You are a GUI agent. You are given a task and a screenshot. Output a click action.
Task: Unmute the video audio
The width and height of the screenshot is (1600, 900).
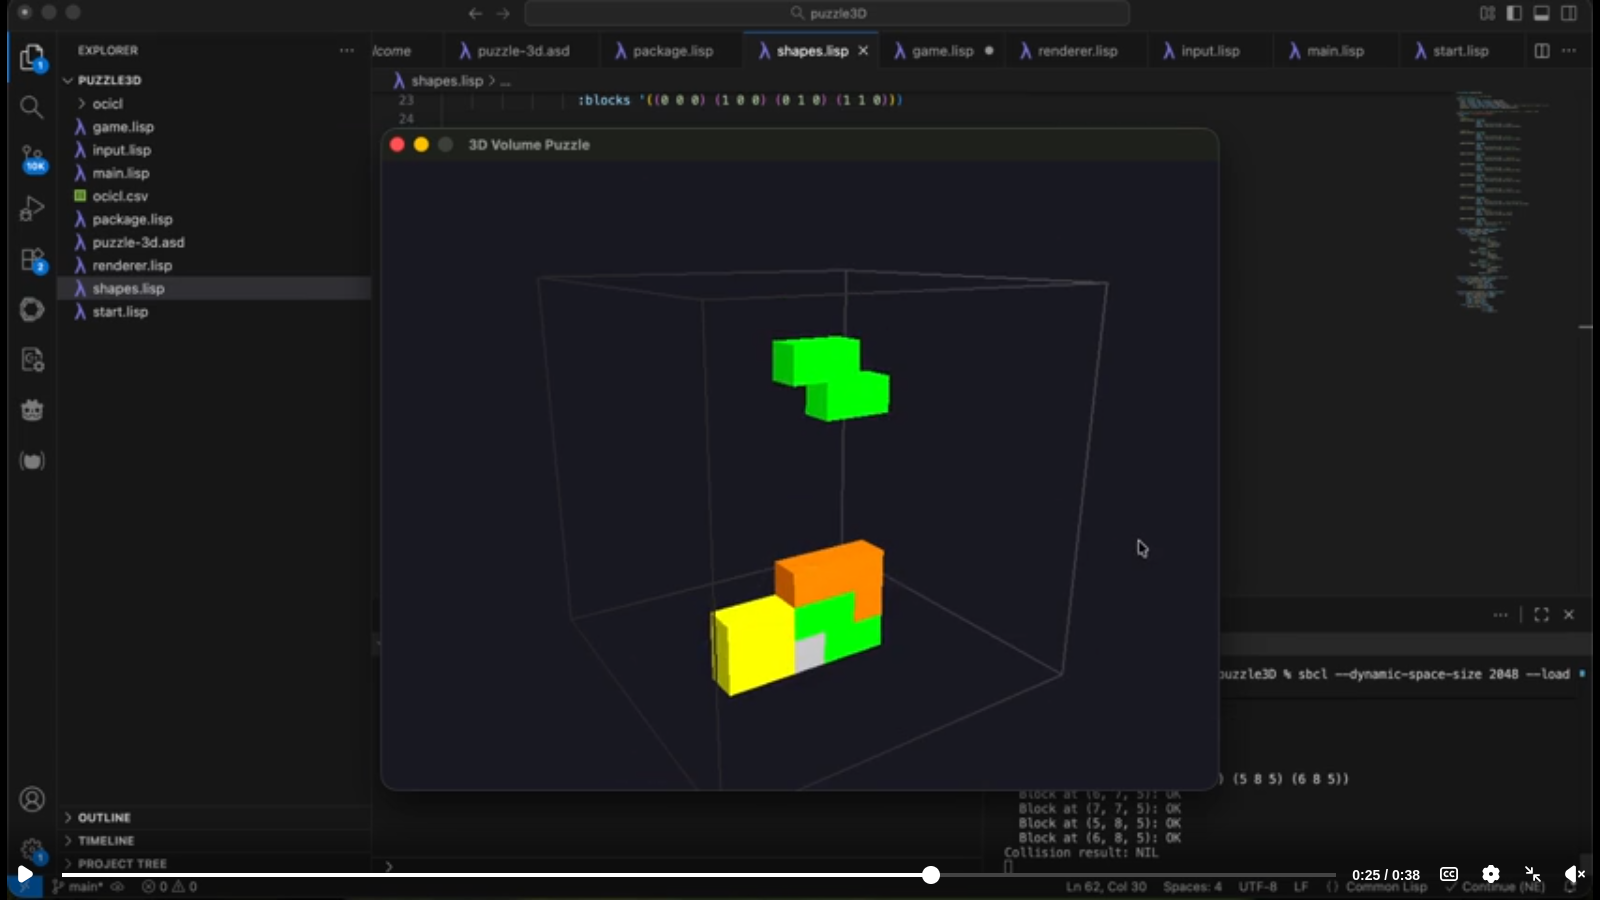tap(1574, 874)
